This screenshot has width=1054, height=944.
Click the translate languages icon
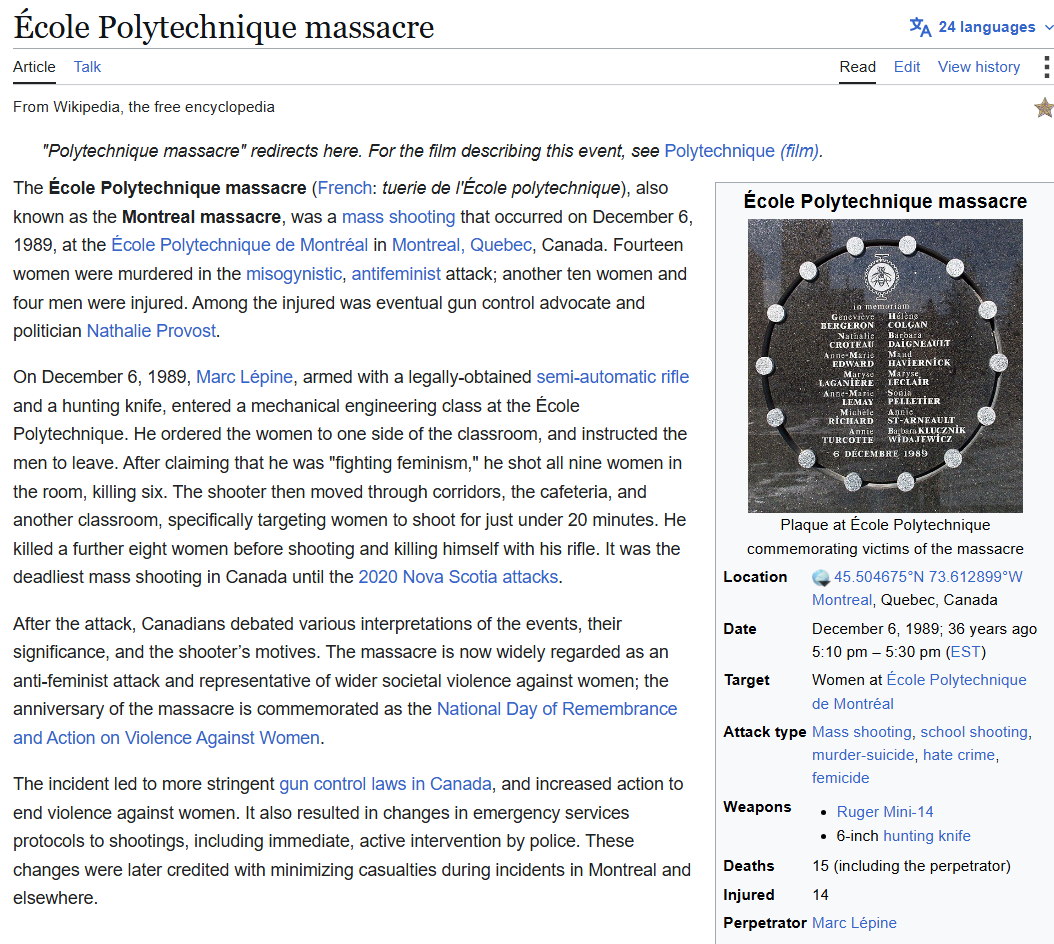tap(920, 27)
